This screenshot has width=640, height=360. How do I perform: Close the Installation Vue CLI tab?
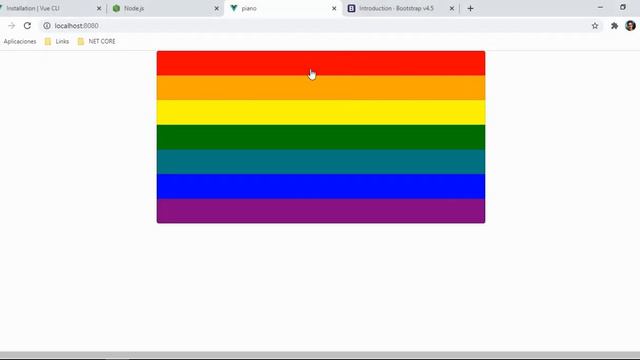(99, 8)
